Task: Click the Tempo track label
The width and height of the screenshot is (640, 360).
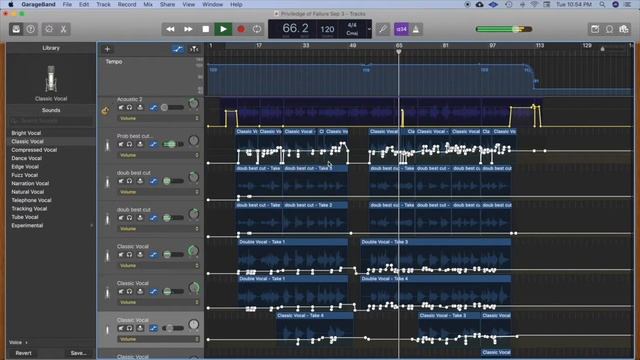Action: (x=114, y=62)
